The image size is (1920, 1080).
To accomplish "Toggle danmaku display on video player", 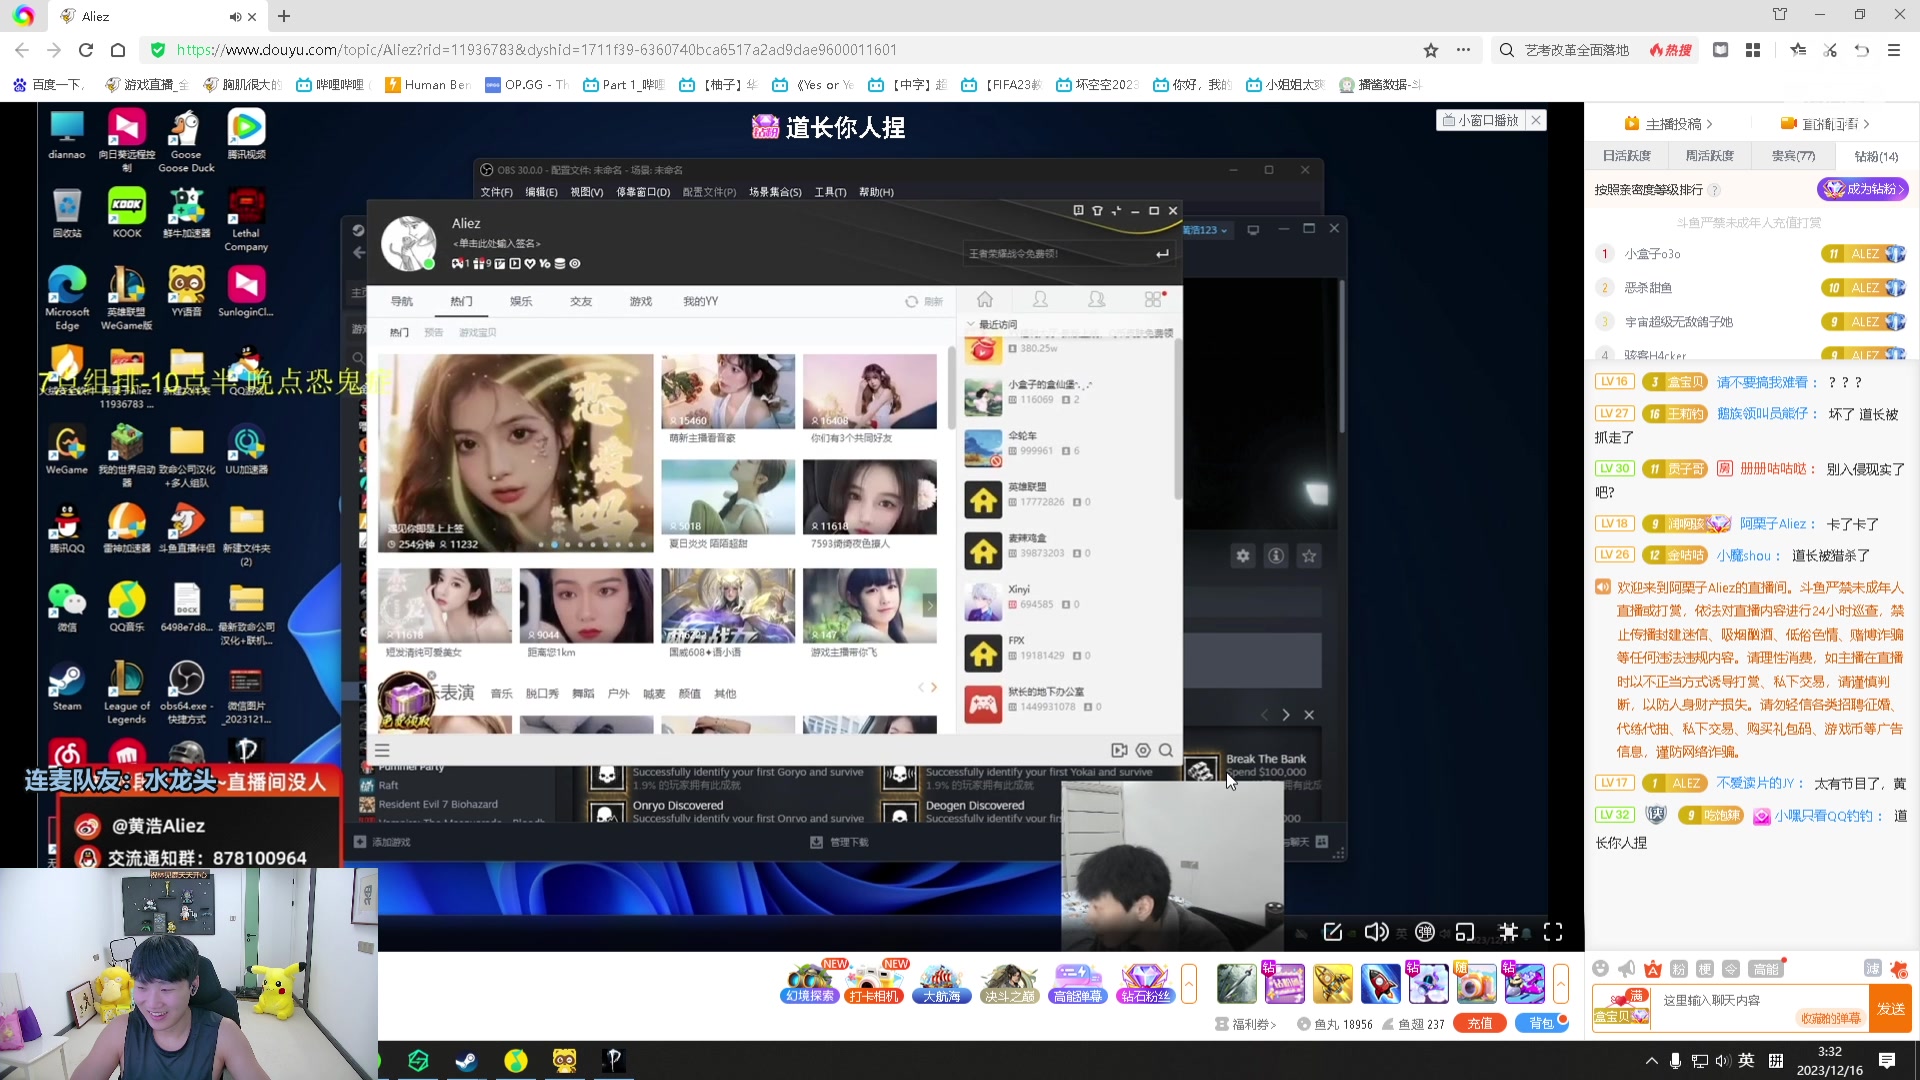I will click(x=1425, y=932).
